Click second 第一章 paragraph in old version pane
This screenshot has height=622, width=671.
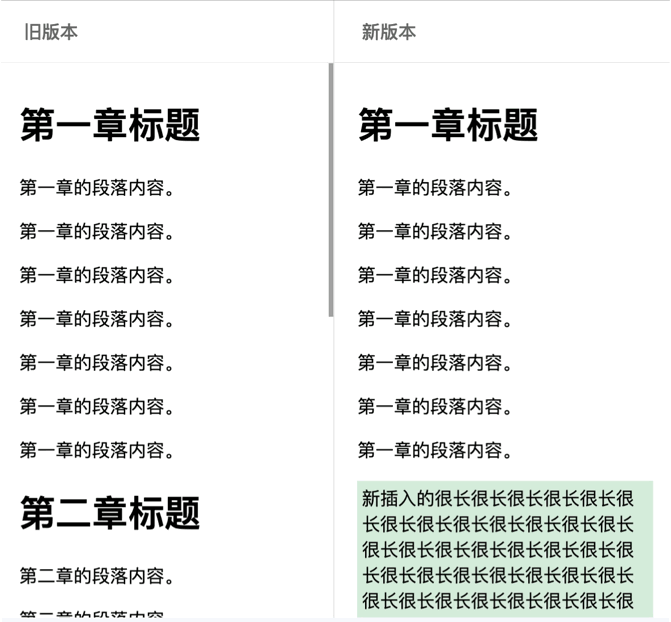tap(97, 232)
